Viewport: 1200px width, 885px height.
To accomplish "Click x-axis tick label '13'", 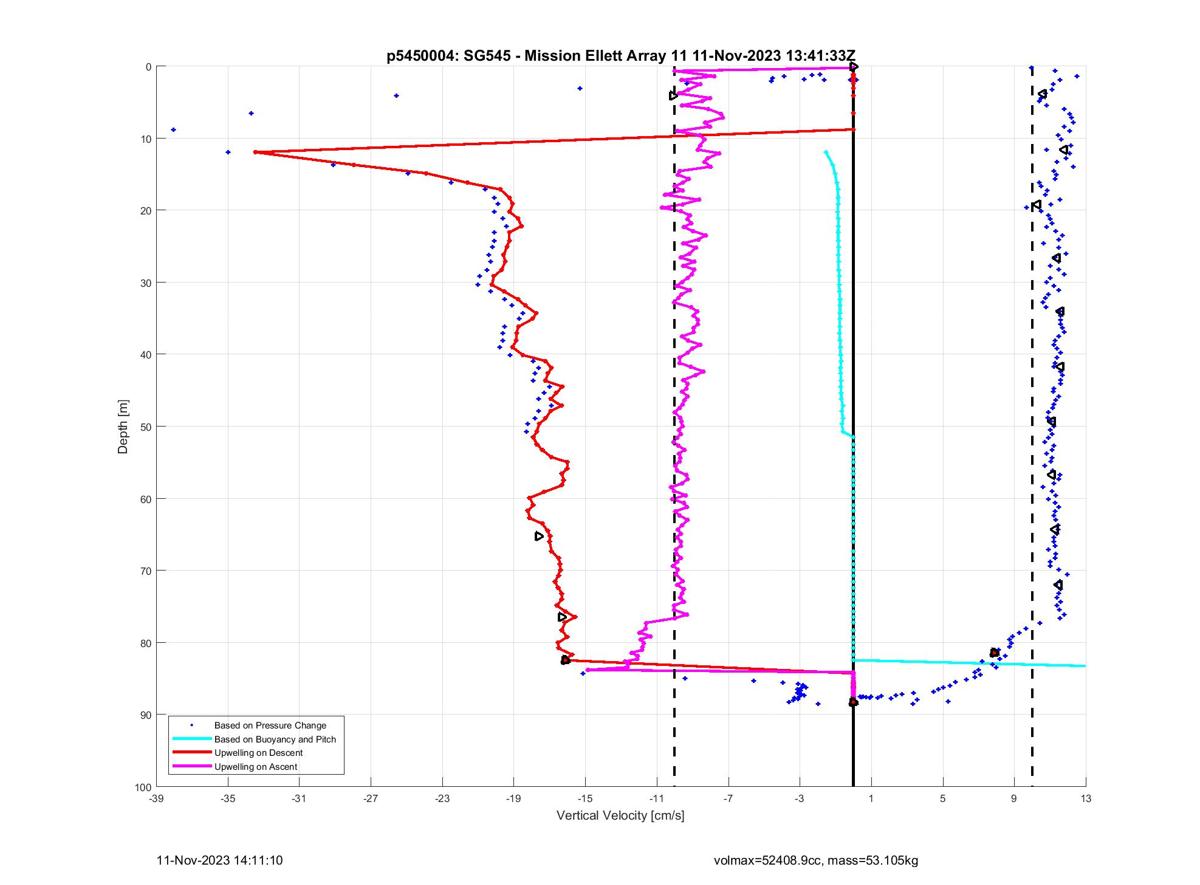I will tap(1085, 798).
